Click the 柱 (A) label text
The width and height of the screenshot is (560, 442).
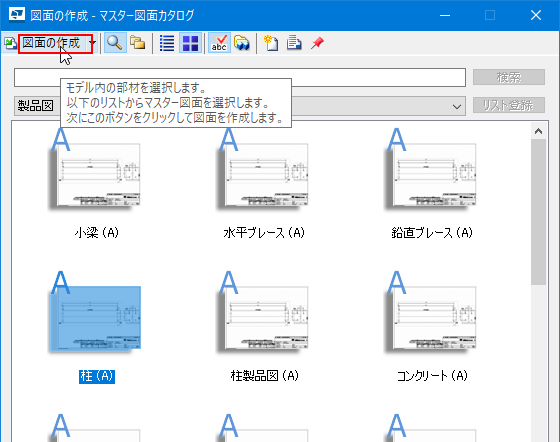(97, 376)
